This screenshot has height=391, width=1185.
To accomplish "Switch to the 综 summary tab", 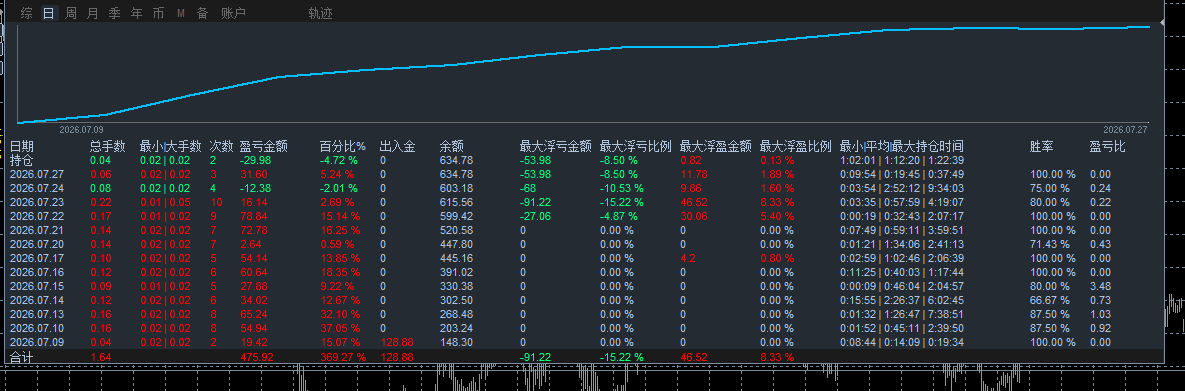I will [x=26, y=14].
